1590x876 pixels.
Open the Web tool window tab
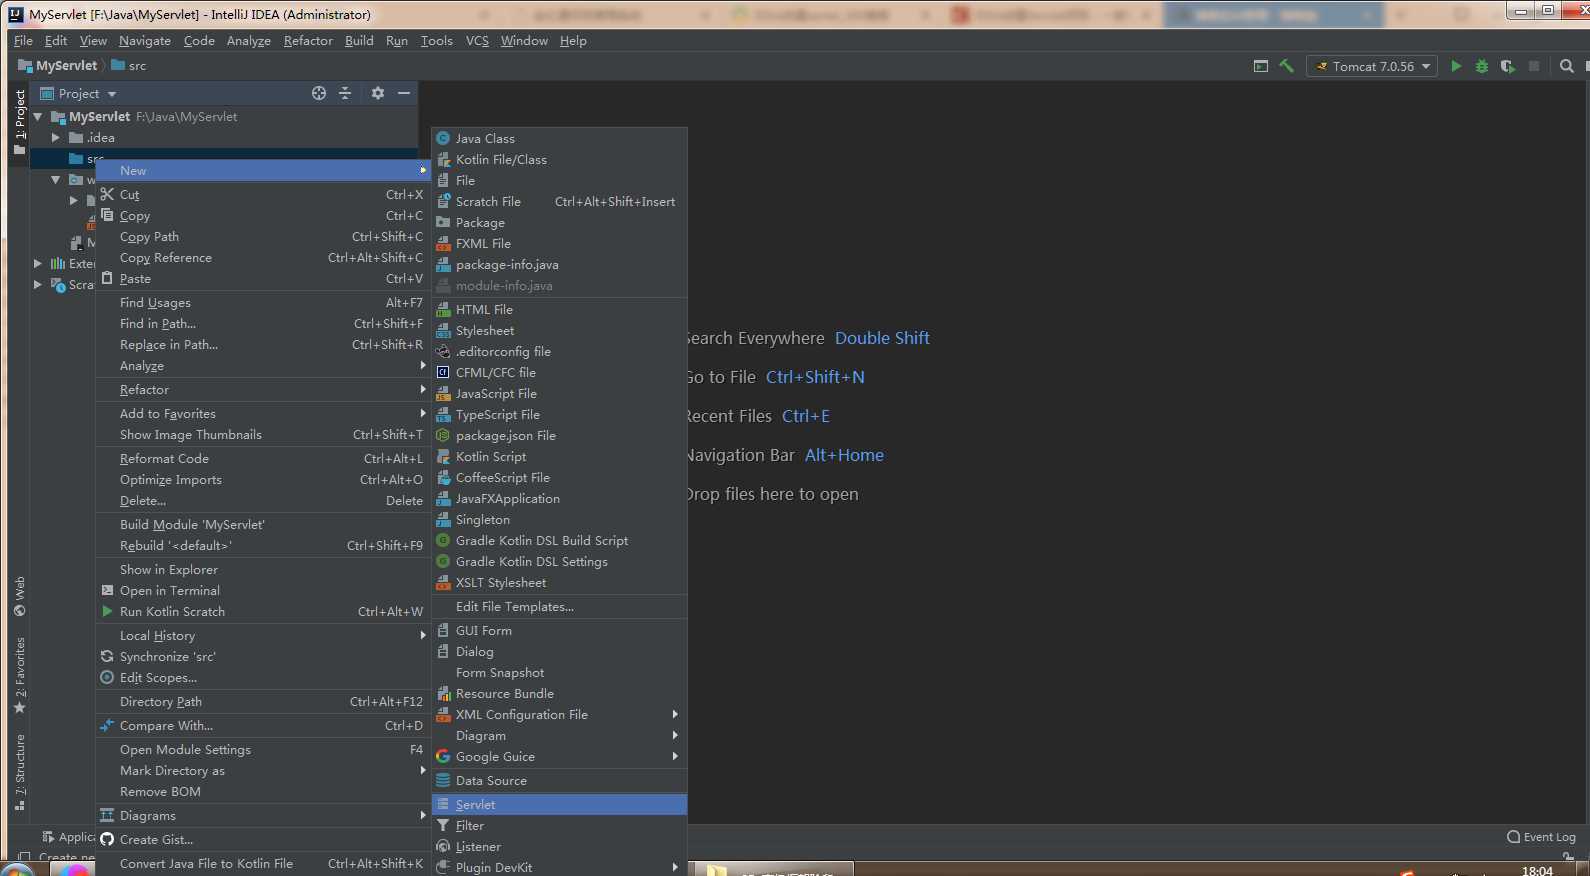pyautogui.click(x=19, y=596)
